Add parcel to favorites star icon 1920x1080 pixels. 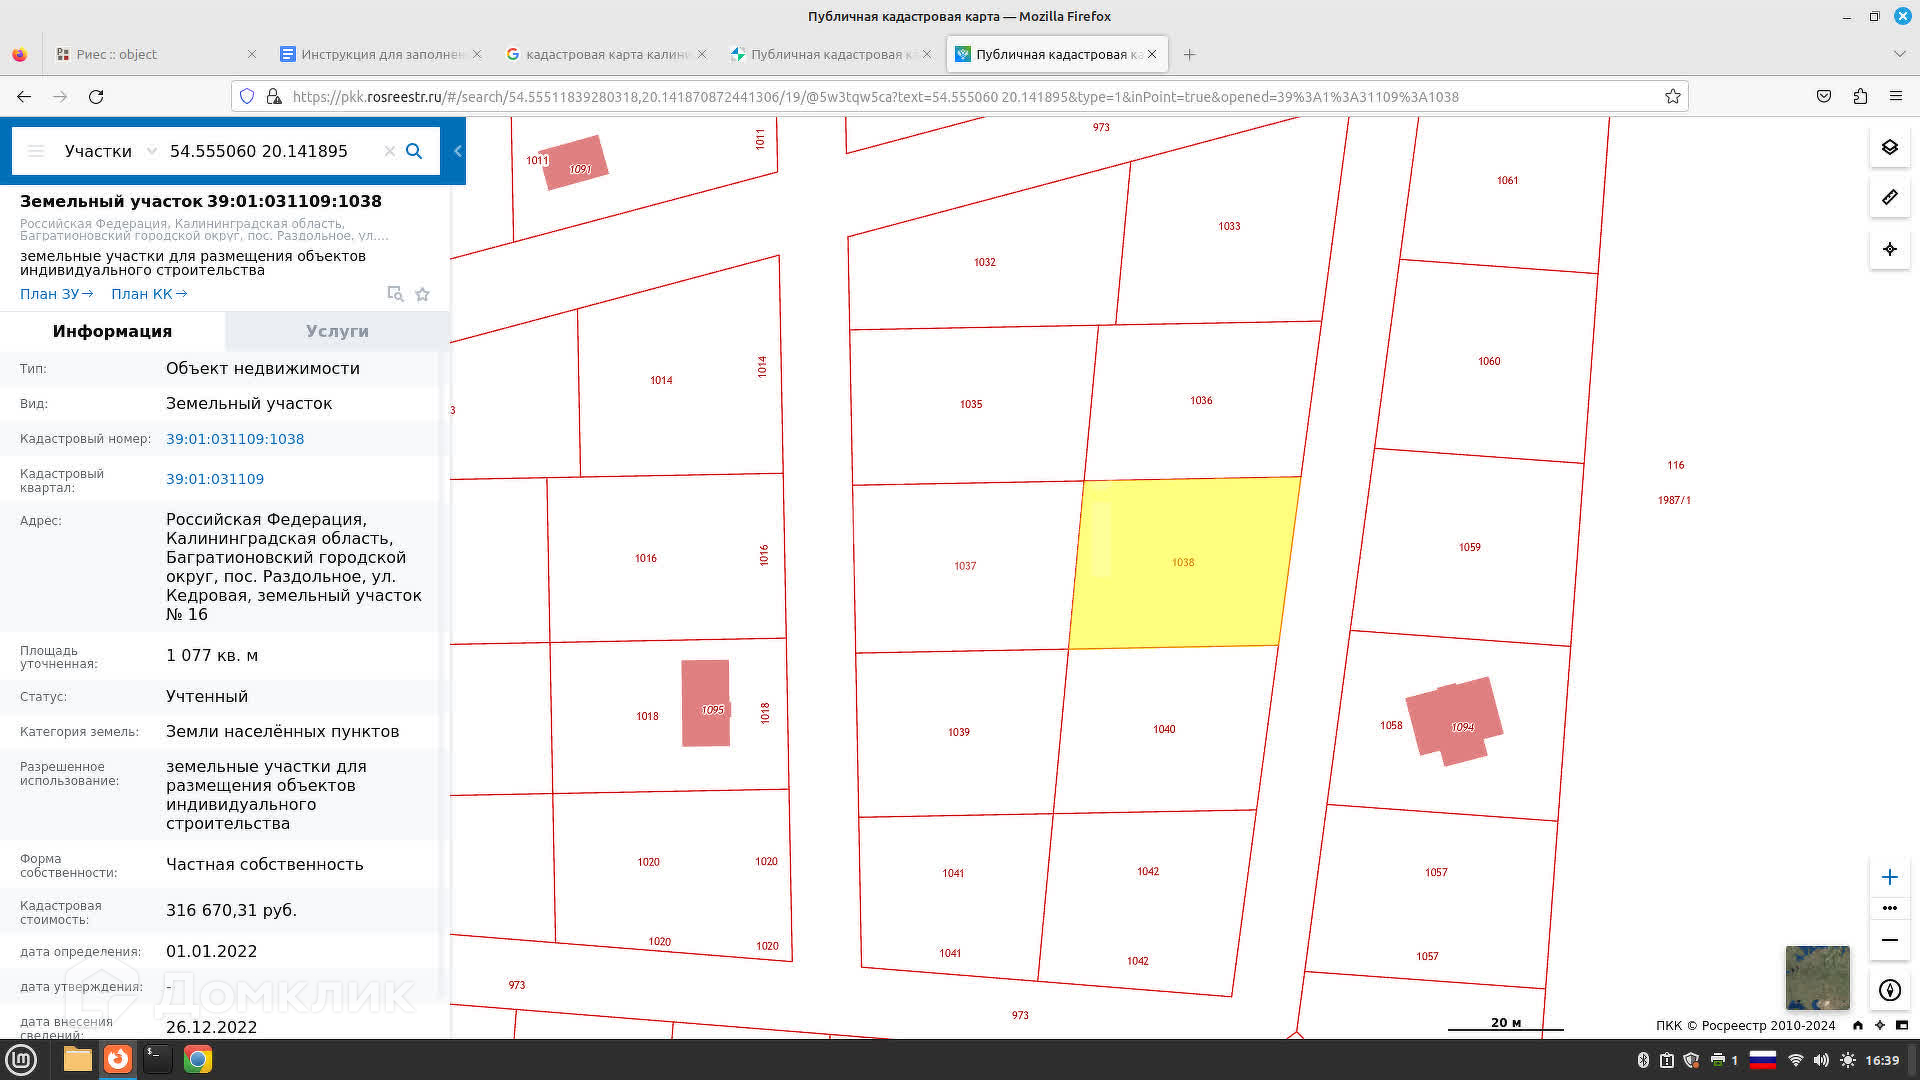pyautogui.click(x=422, y=294)
